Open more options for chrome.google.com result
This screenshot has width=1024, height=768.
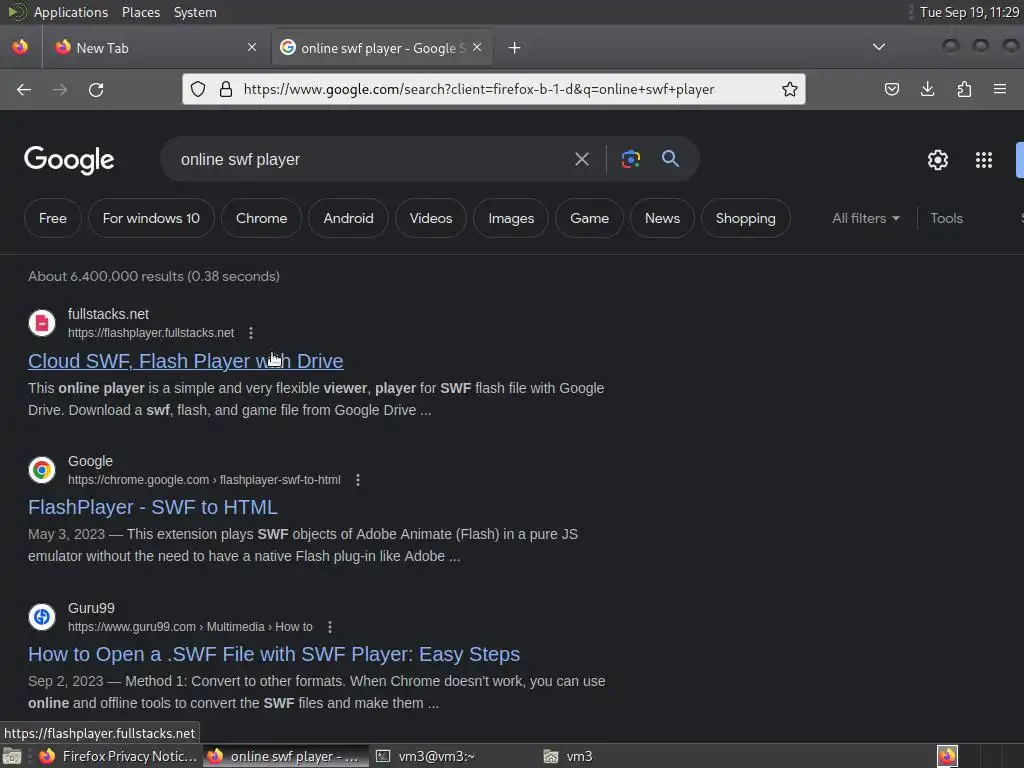[358, 480]
